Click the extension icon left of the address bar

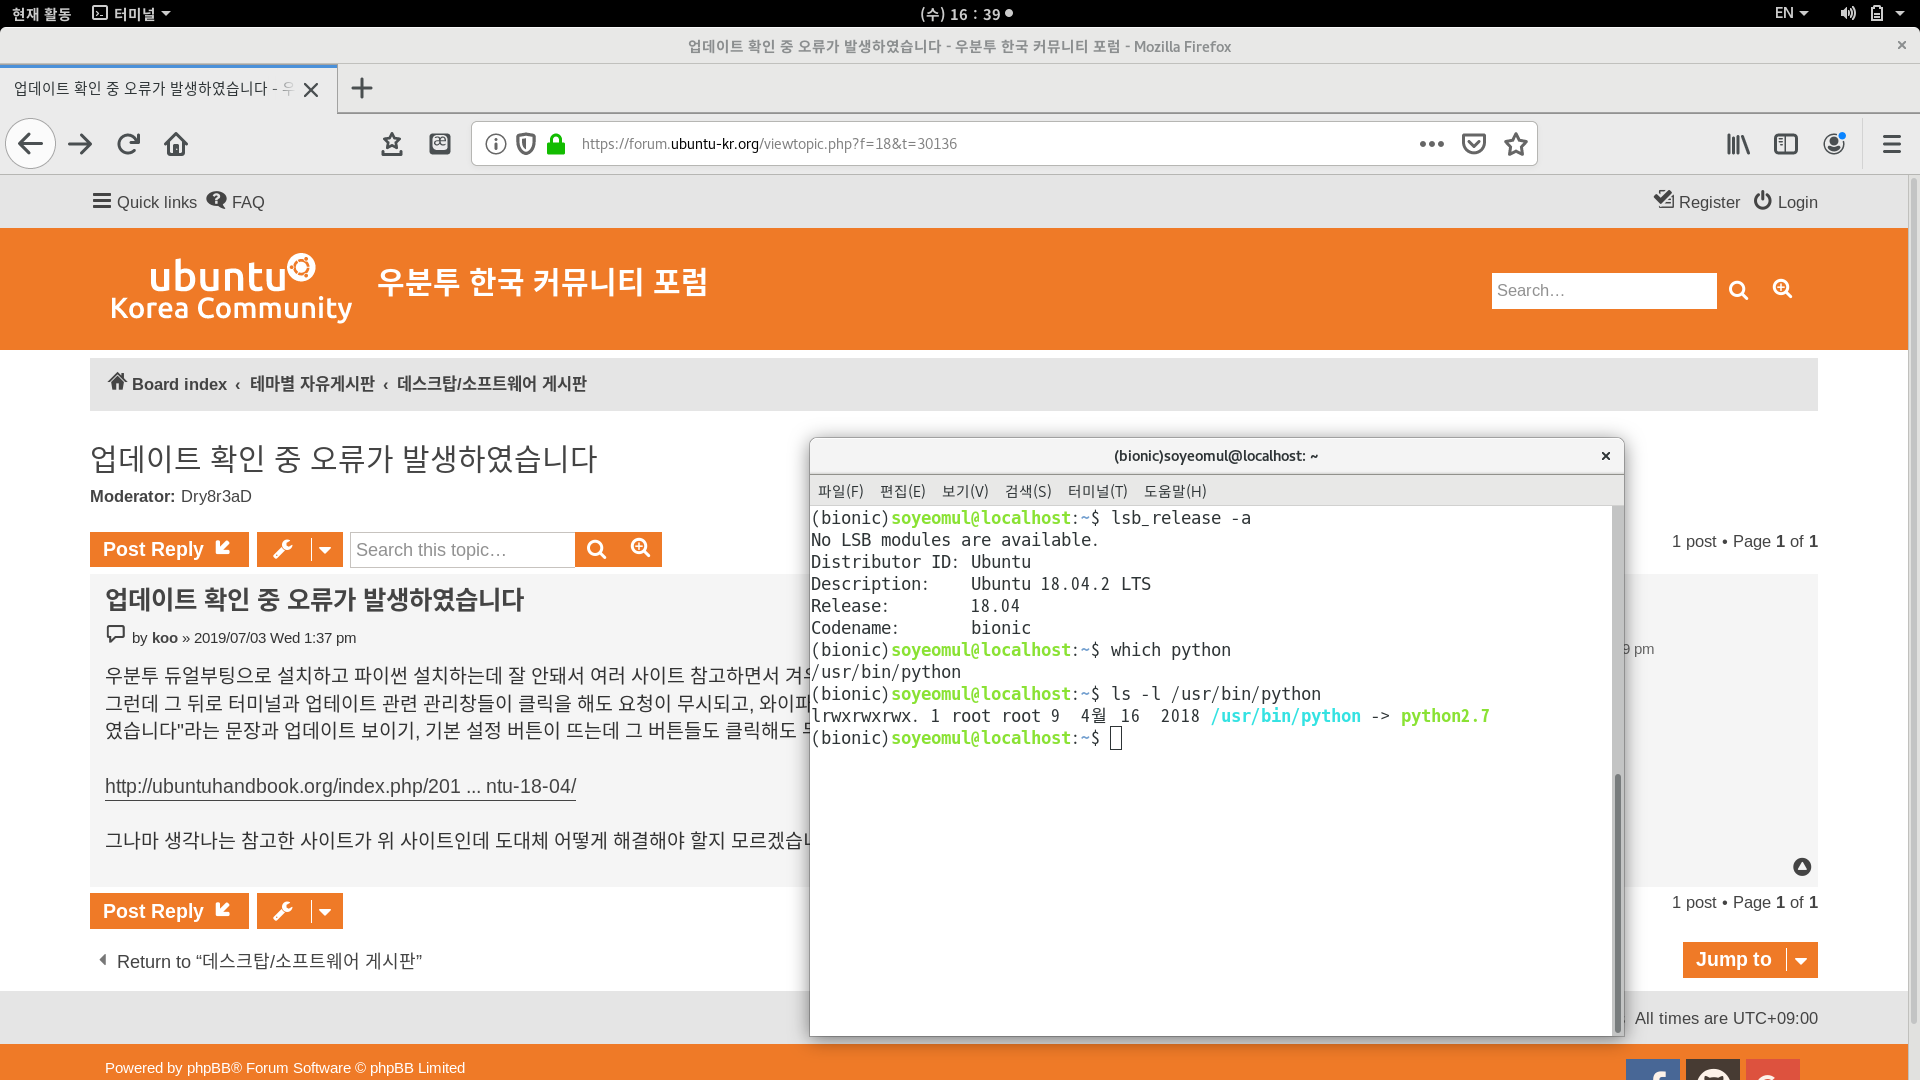(440, 144)
